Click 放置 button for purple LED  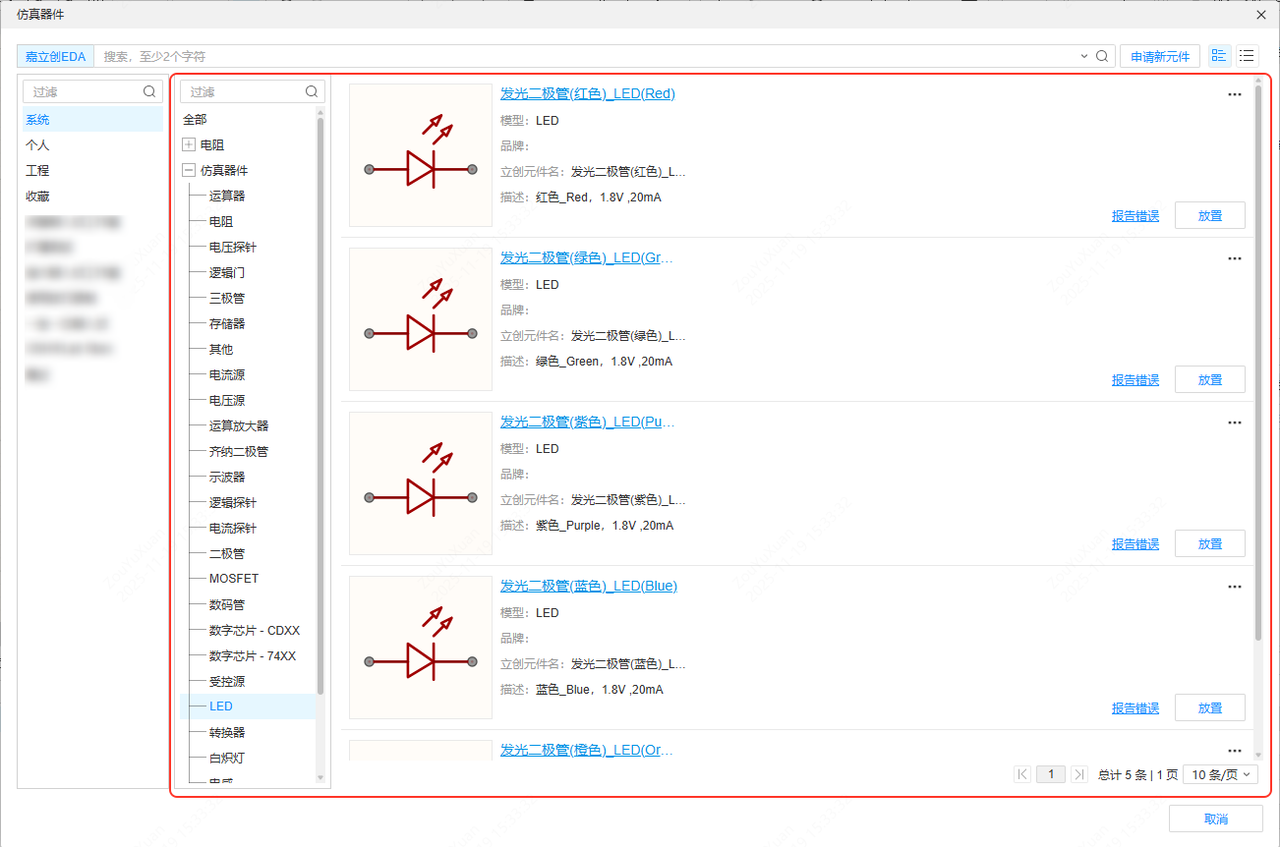(1209, 544)
